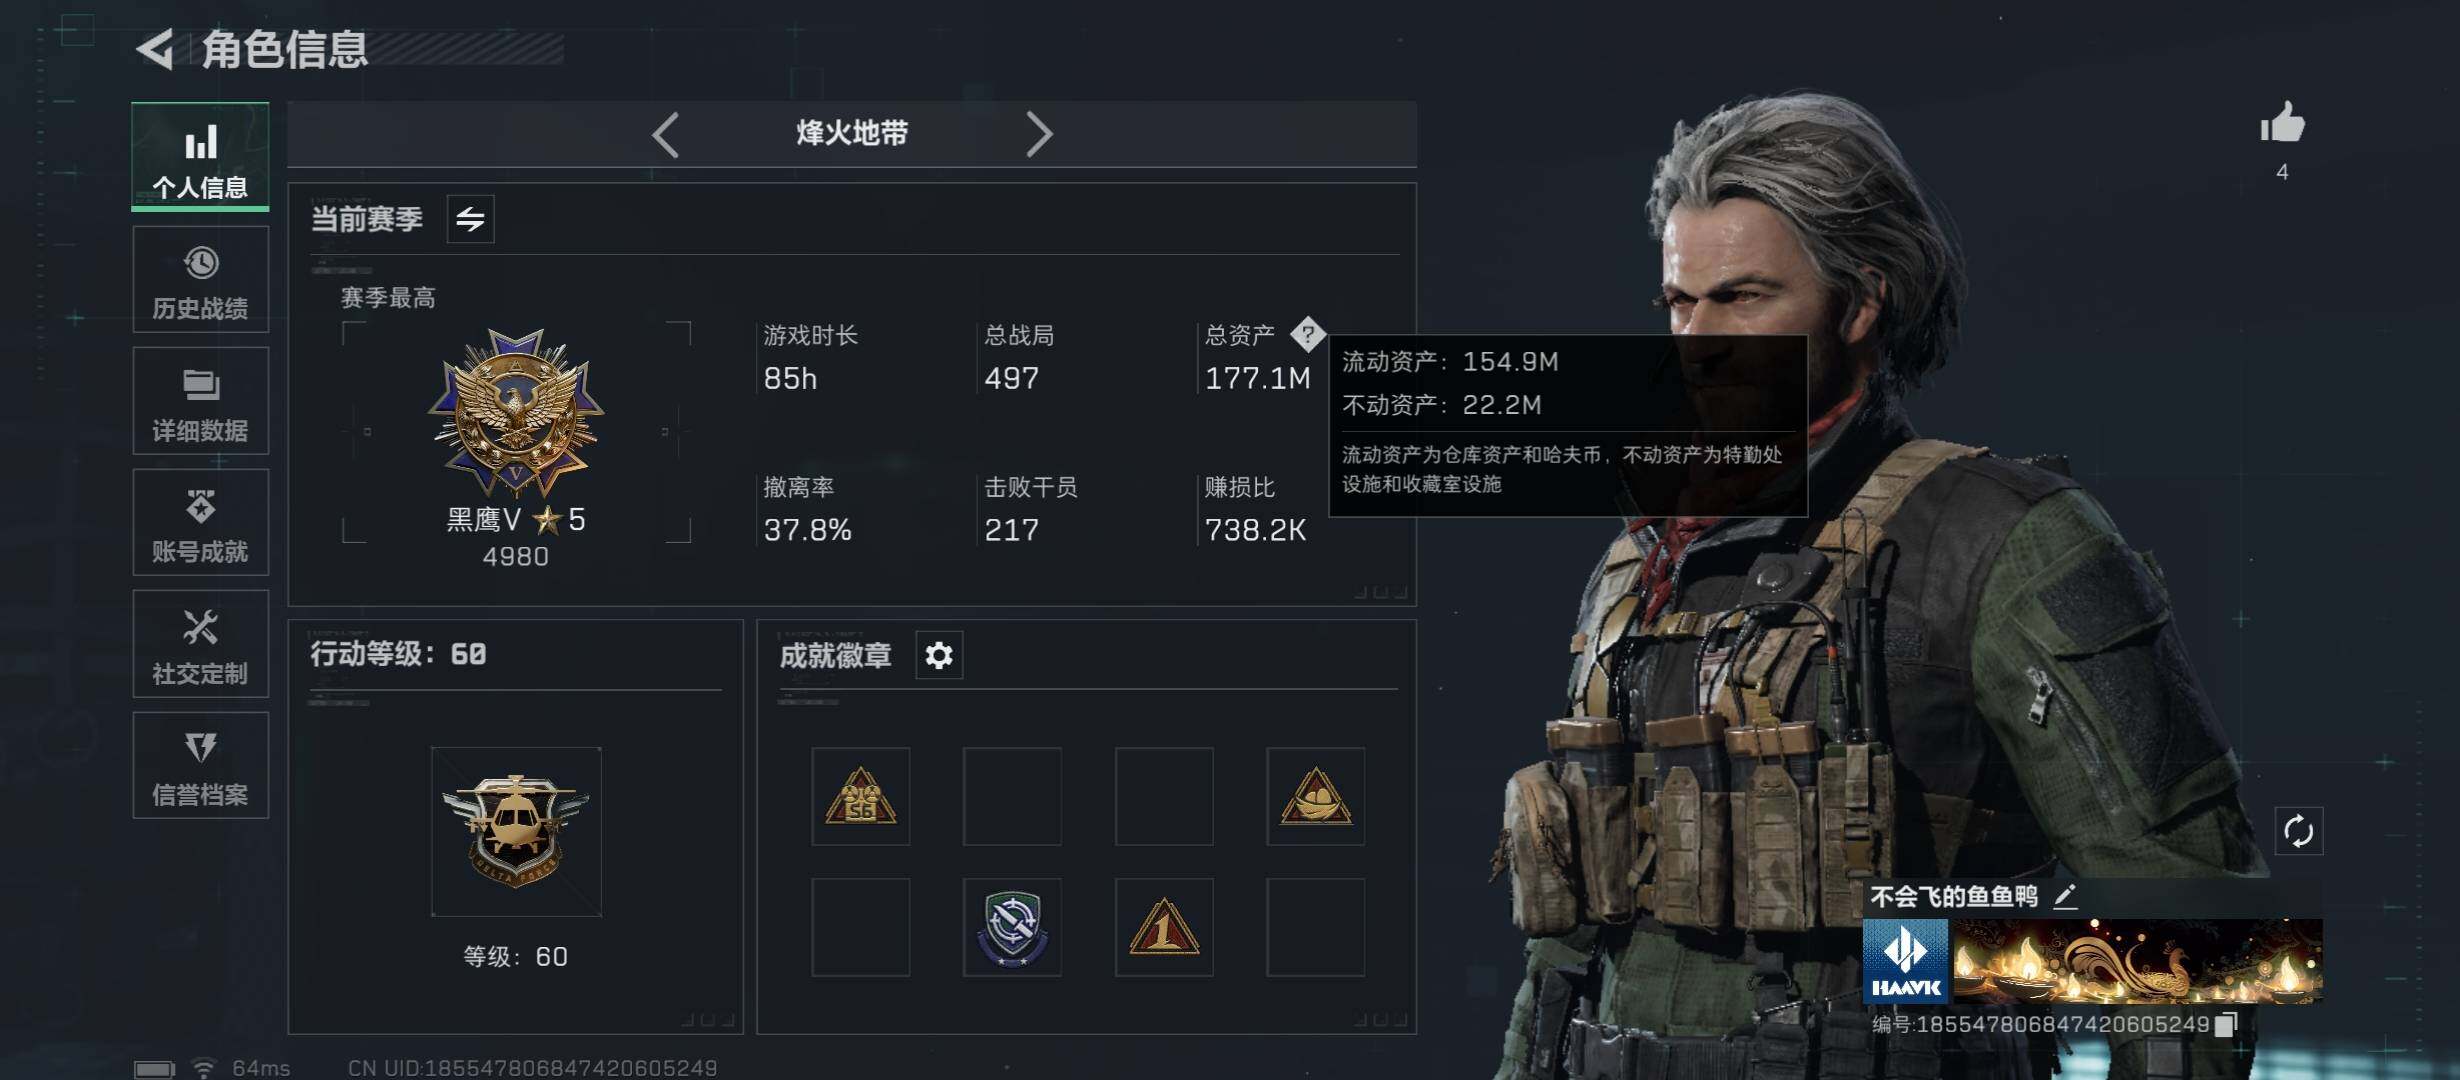Open the 历史战绩 tab
This screenshot has height=1080, width=2460.
pos(200,279)
